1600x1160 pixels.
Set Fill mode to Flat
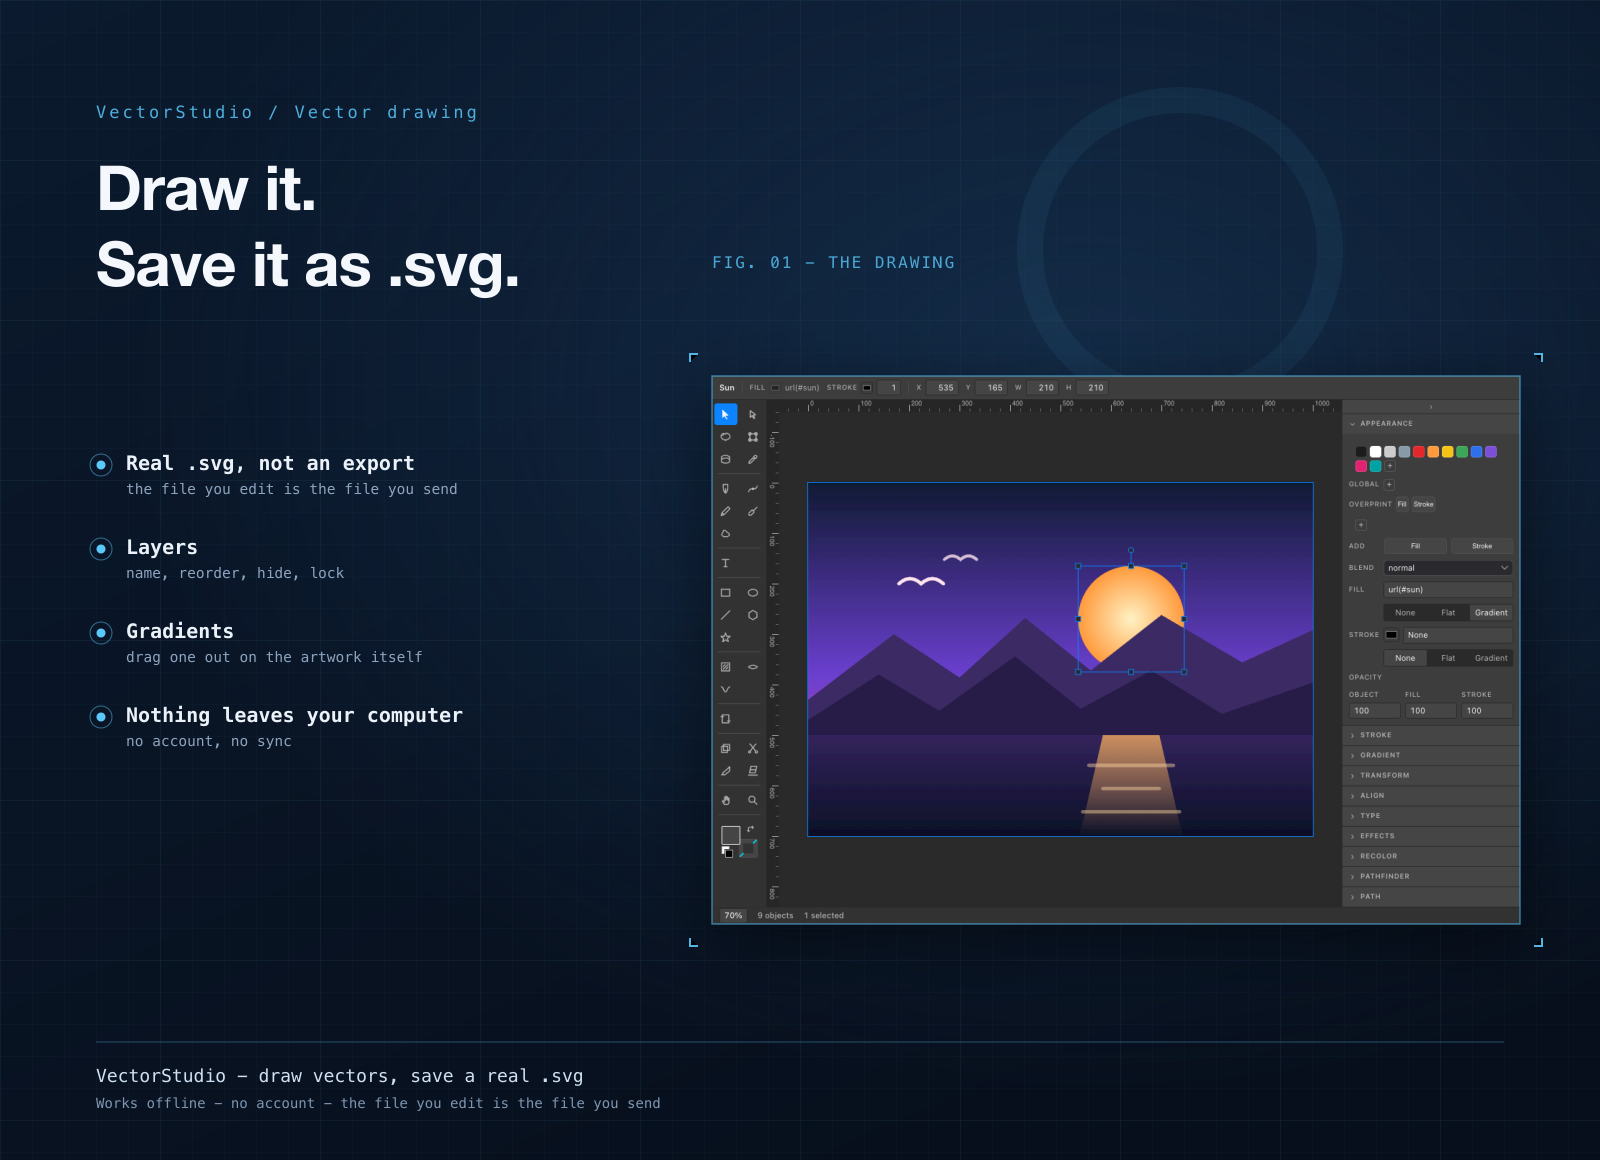coord(1448,613)
